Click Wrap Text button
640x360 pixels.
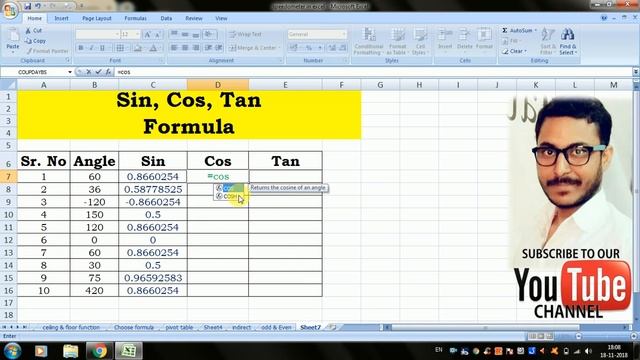pos(245,34)
